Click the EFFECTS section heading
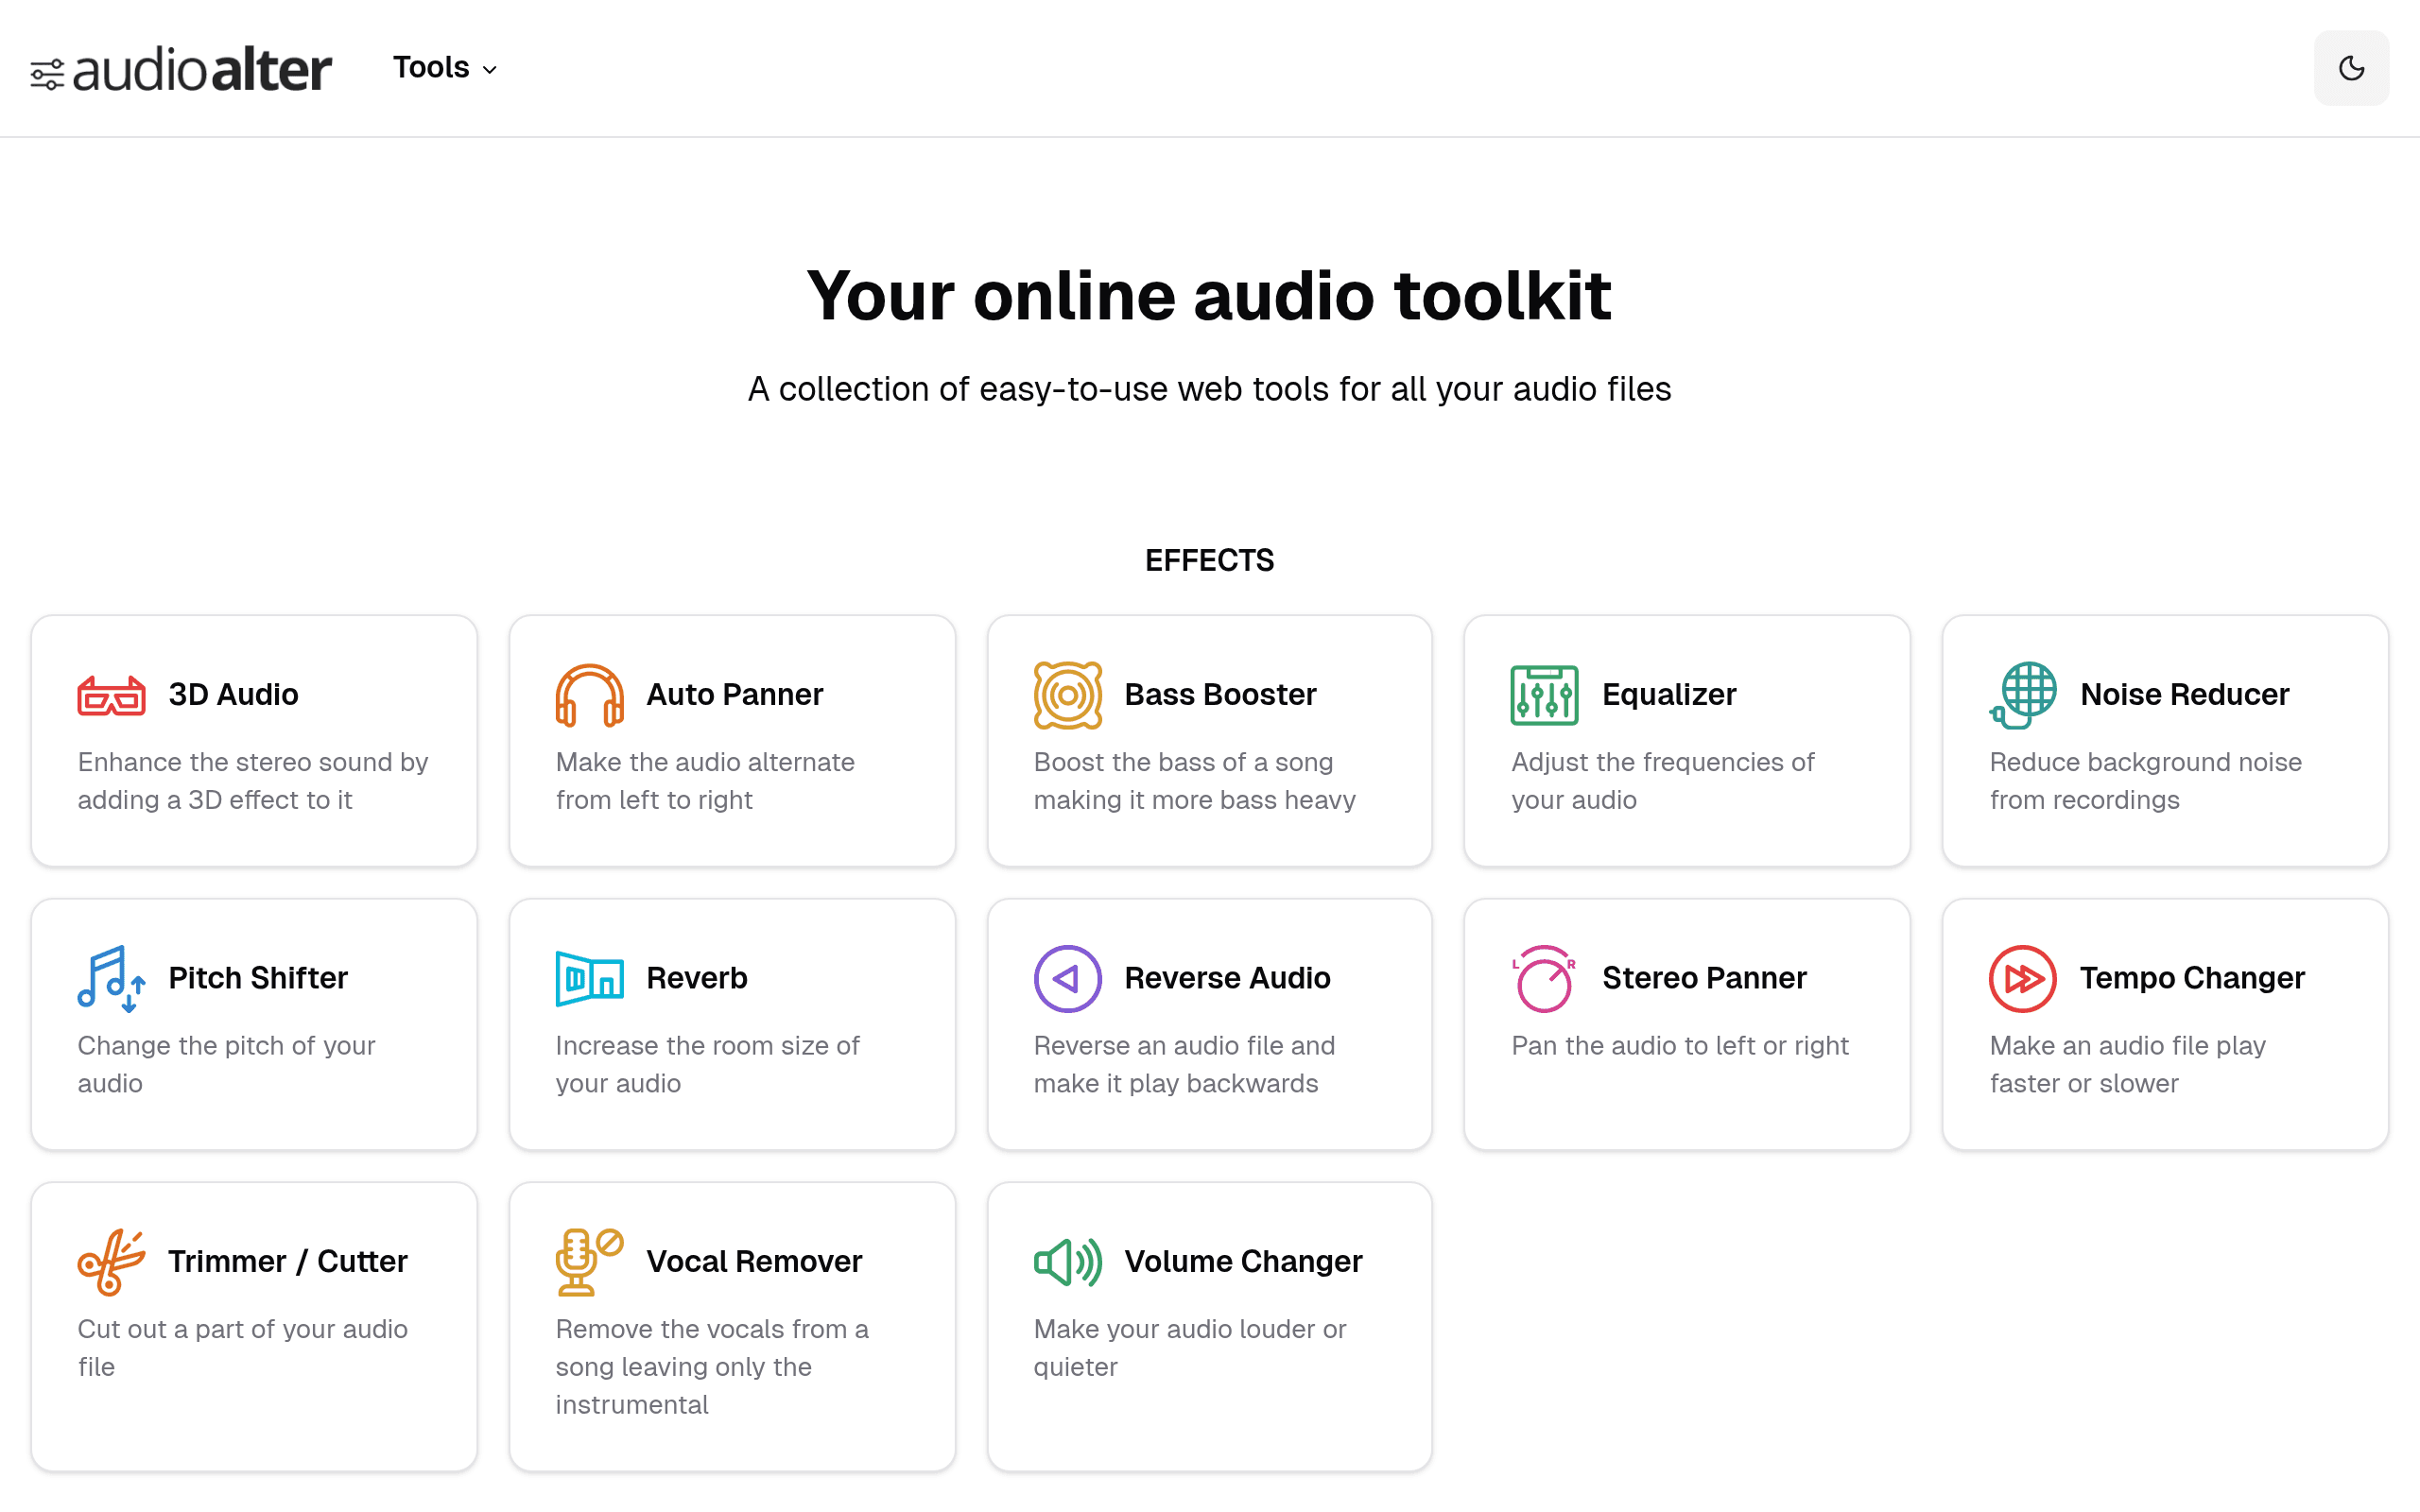The image size is (2420, 1512). click(x=1209, y=560)
